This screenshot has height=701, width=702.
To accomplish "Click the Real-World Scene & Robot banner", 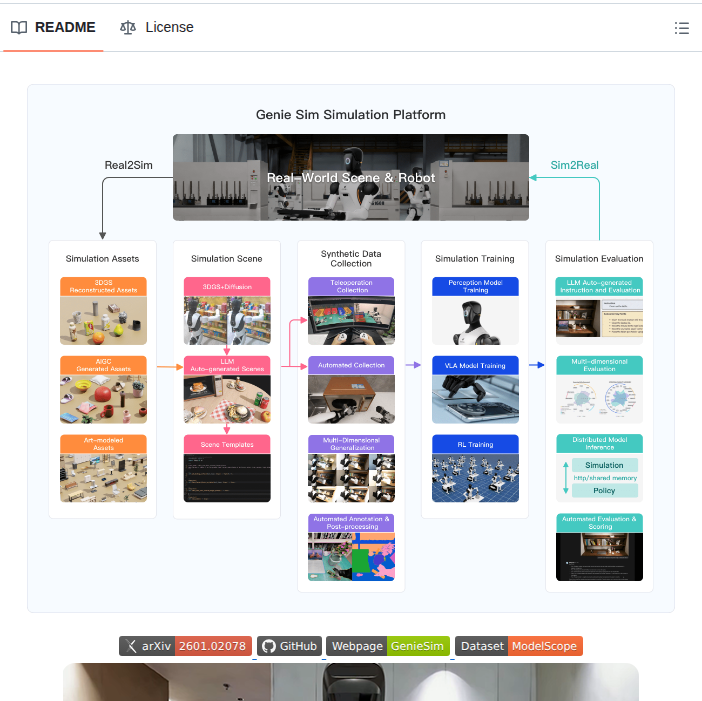I will click(350, 178).
